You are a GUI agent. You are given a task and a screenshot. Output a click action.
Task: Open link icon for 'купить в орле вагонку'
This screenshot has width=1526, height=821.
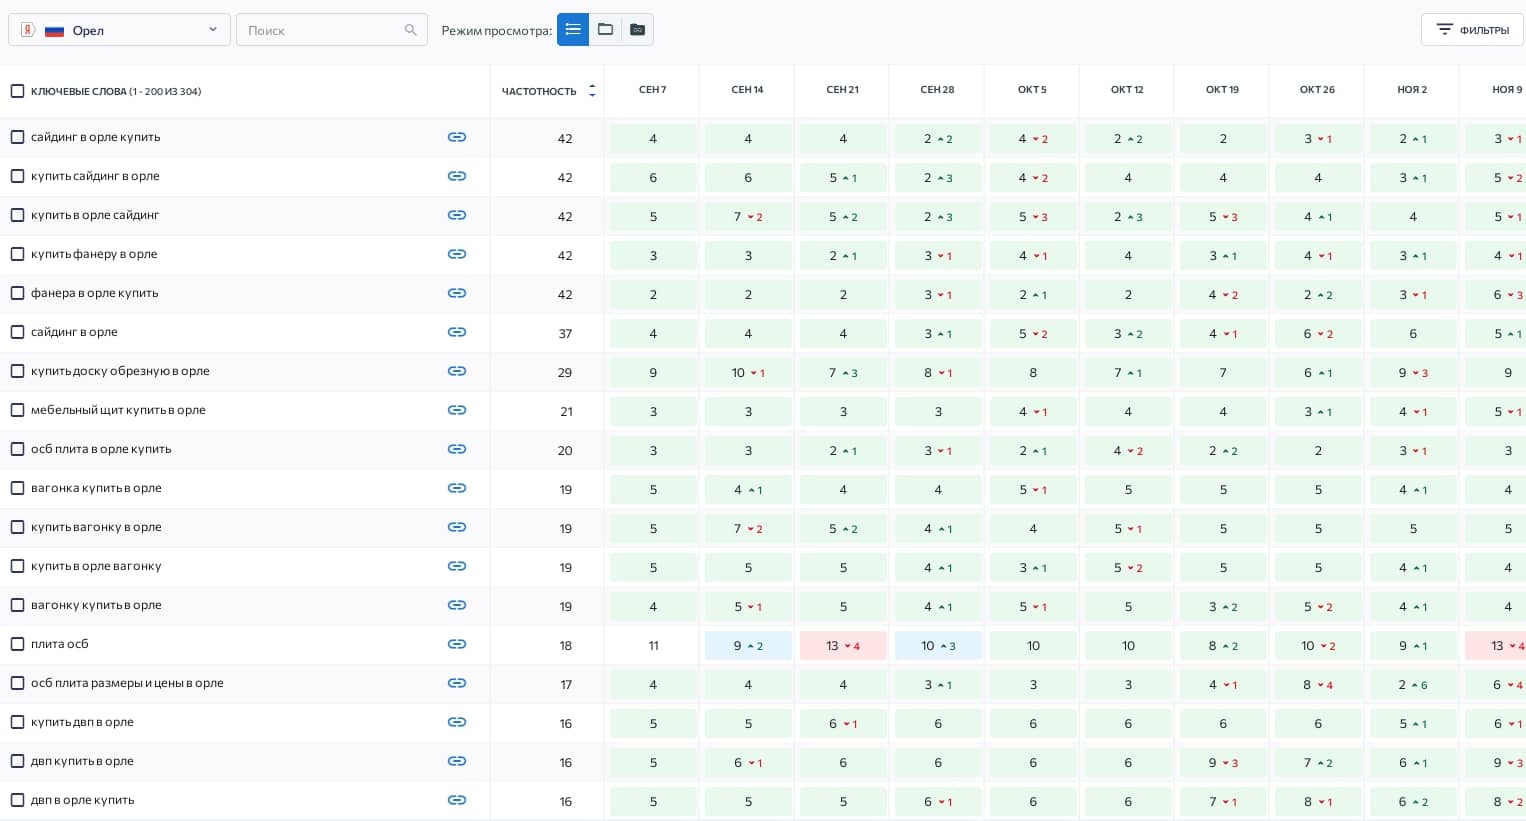click(x=457, y=566)
